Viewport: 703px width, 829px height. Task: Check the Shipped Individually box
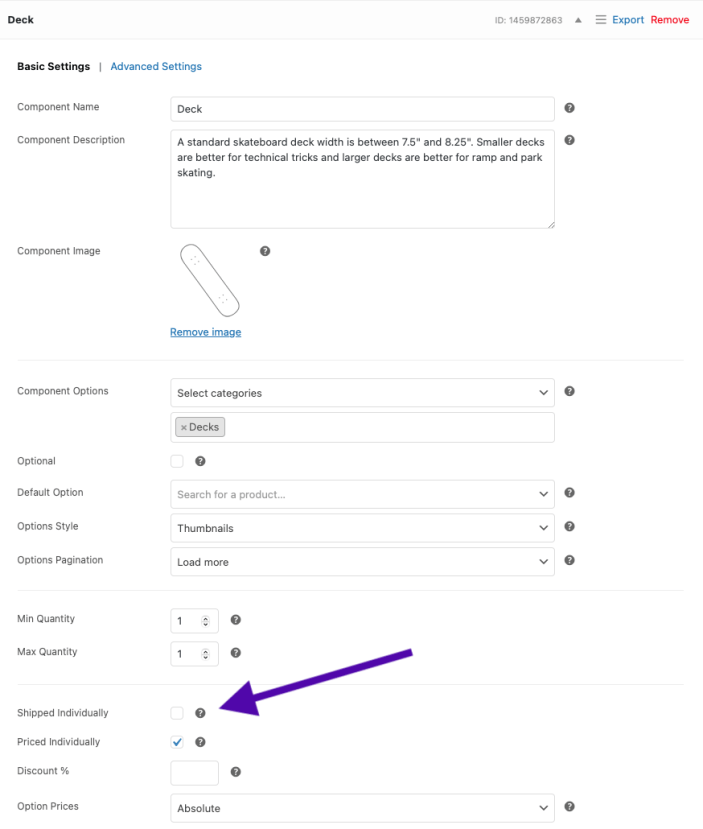[x=177, y=713]
